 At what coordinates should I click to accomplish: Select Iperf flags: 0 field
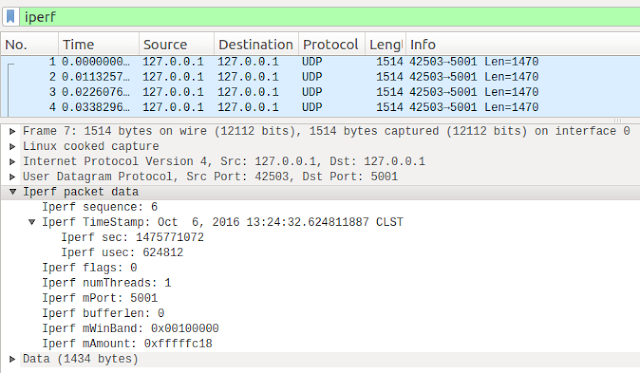pyautogui.click(x=89, y=268)
